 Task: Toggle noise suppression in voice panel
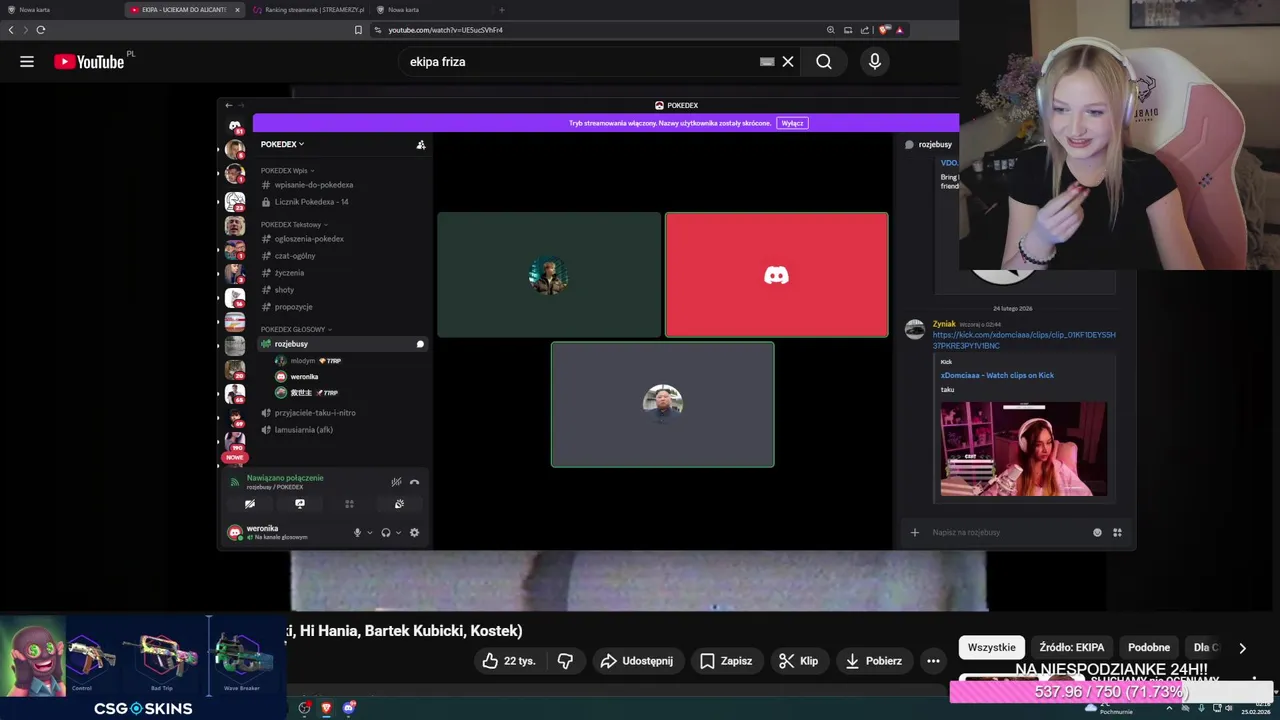[x=397, y=482]
